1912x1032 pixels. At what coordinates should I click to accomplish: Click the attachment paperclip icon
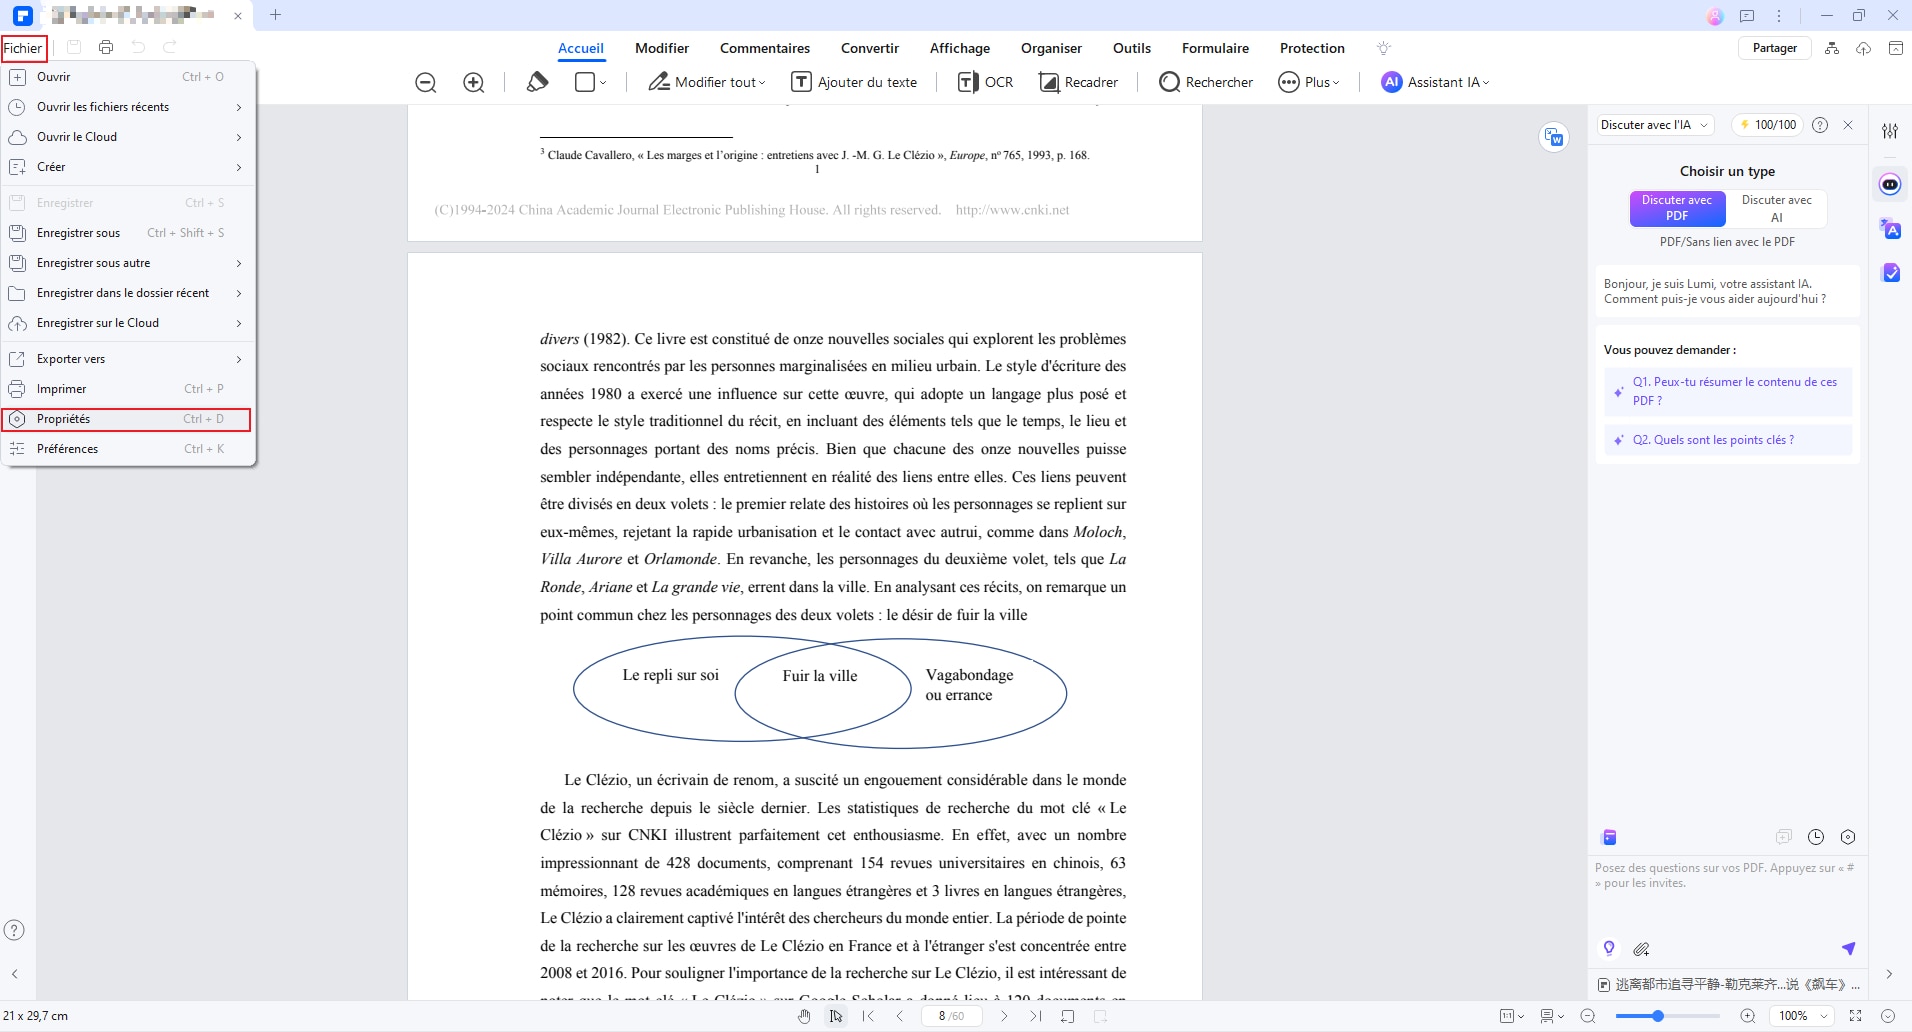point(1641,949)
